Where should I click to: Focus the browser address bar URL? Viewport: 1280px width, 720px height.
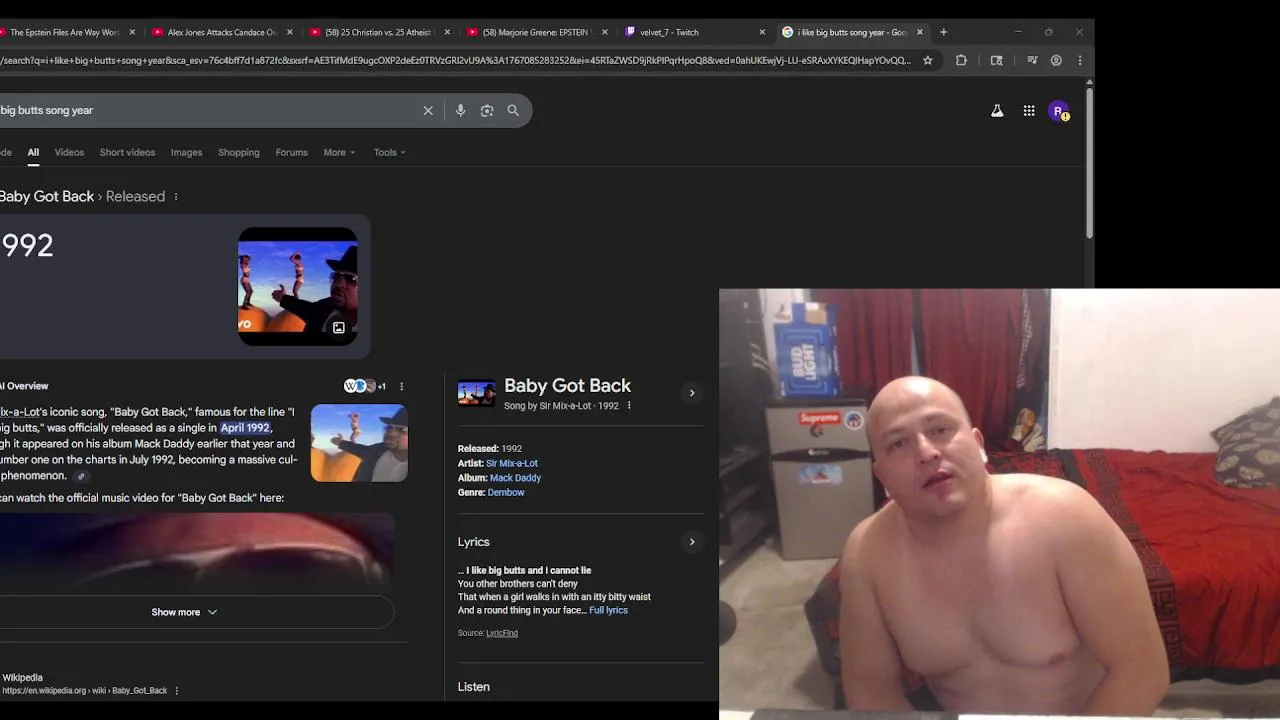(456, 60)
